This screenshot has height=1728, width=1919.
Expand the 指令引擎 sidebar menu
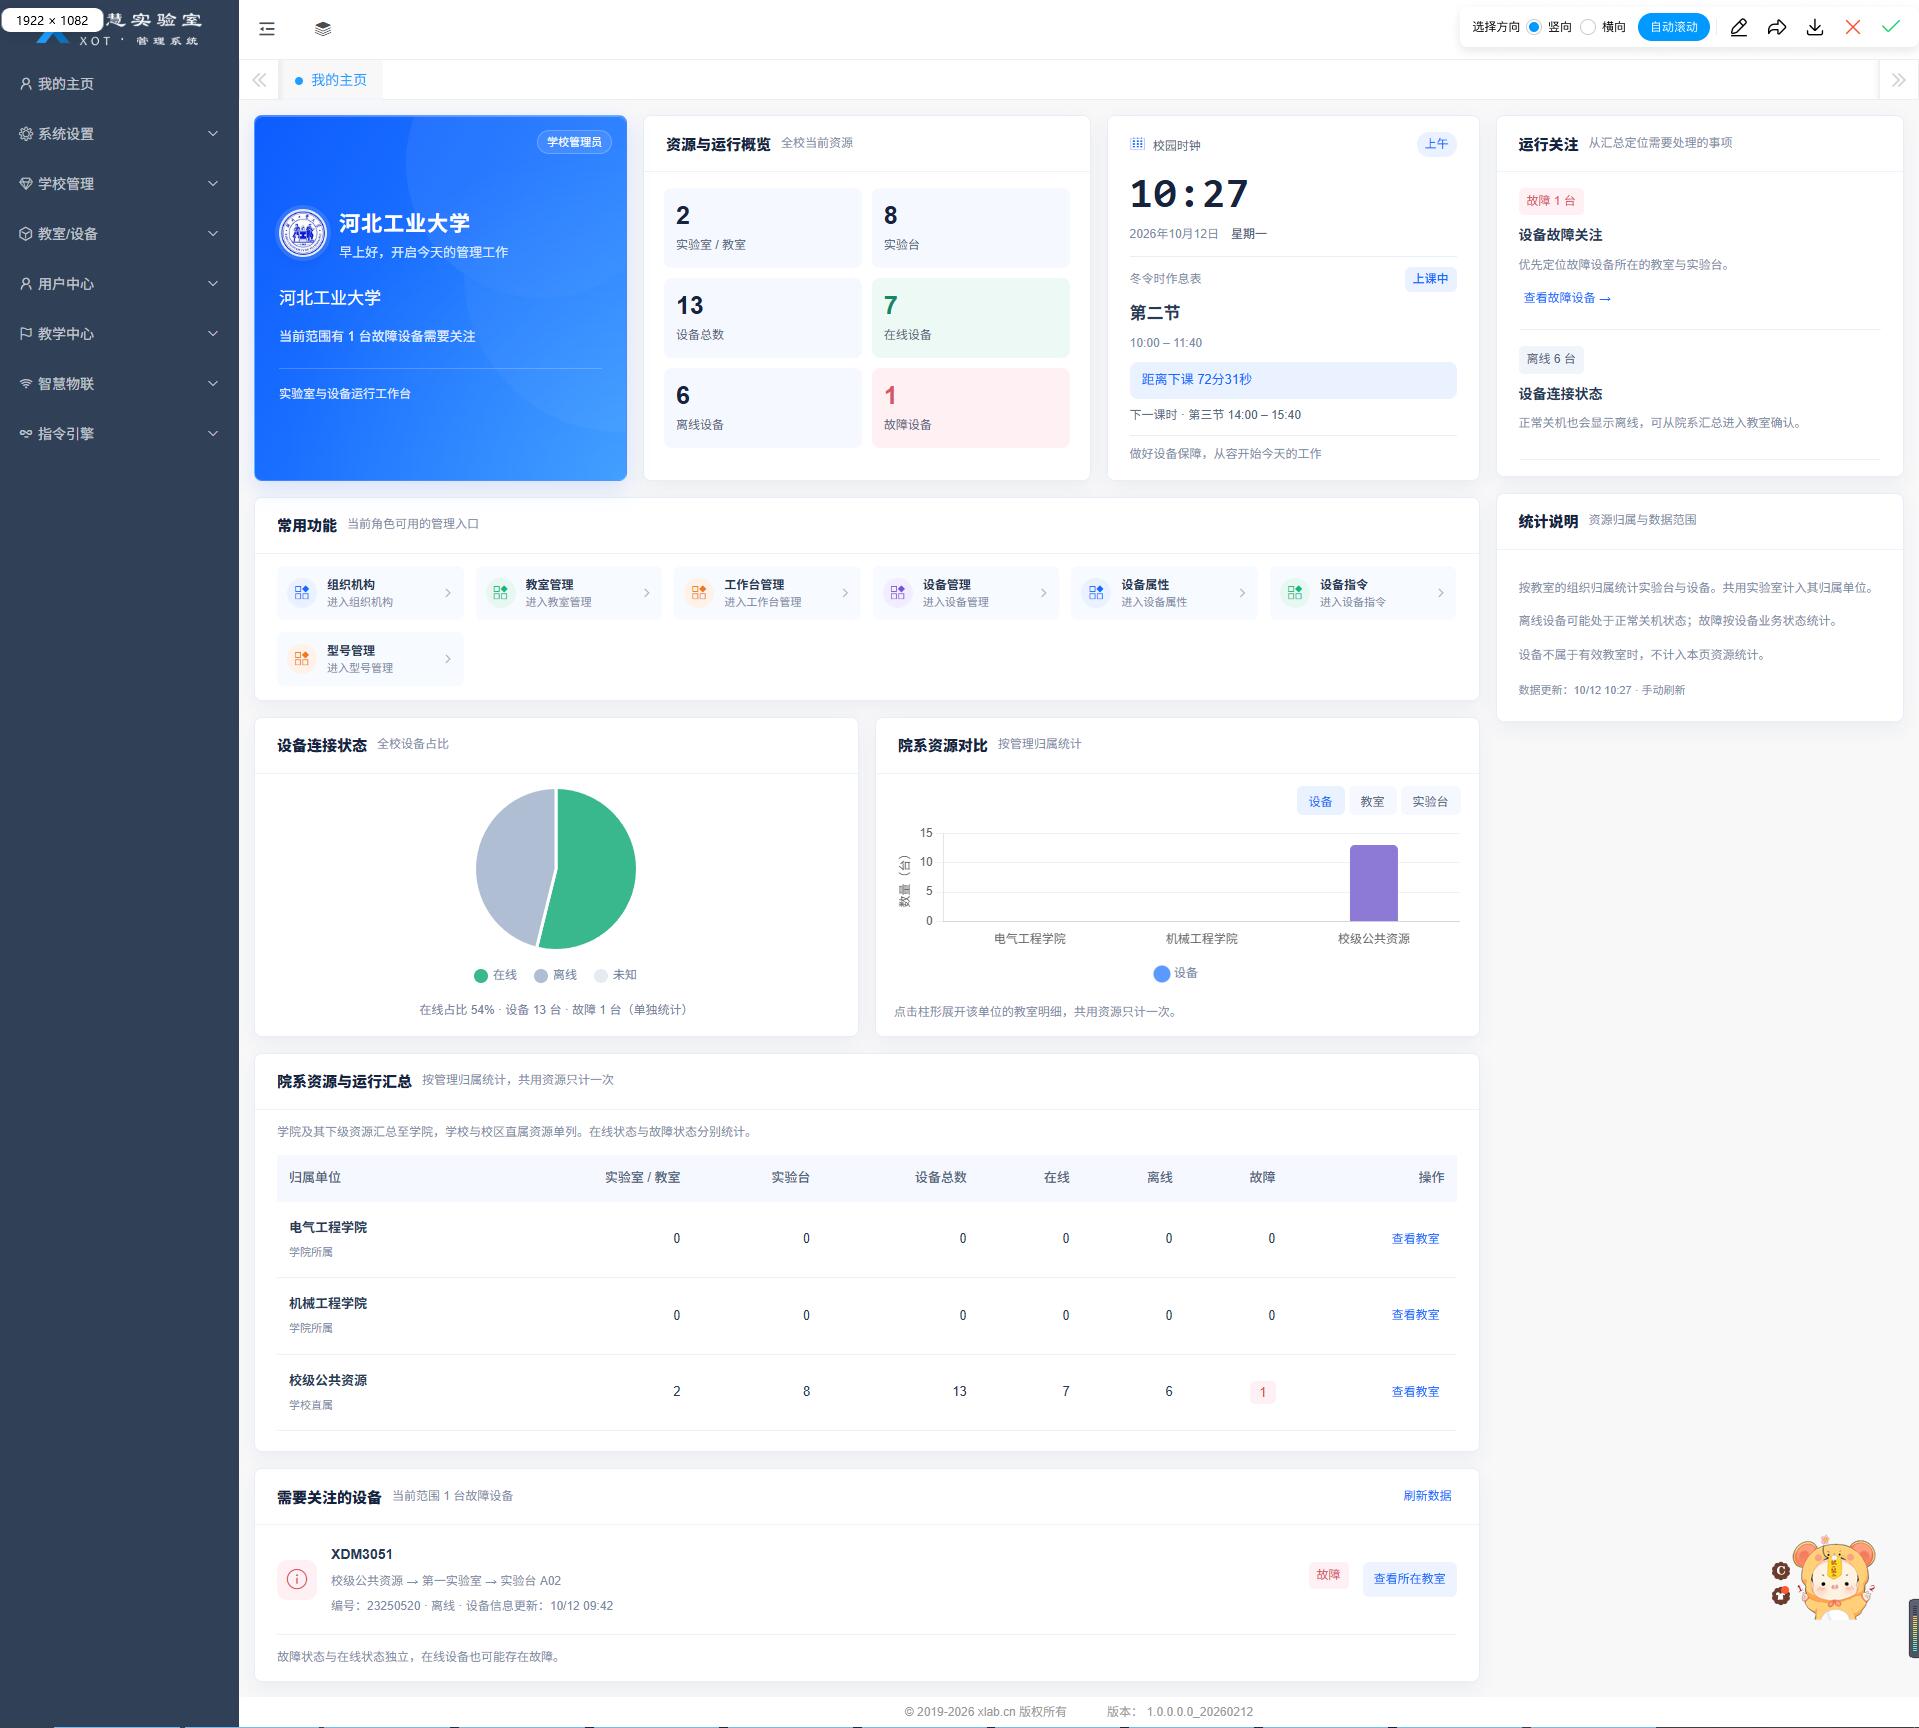[119, 434]
